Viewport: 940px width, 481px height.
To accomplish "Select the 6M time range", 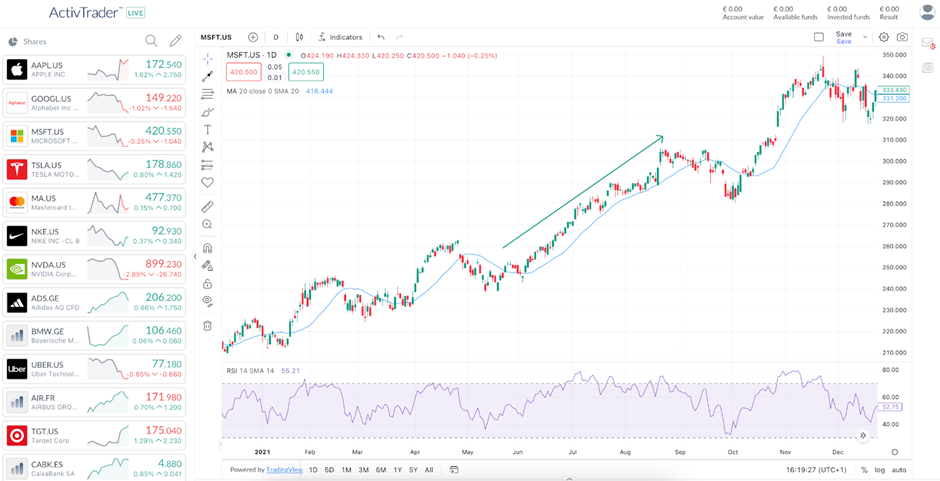I will [x=380, y=469].
